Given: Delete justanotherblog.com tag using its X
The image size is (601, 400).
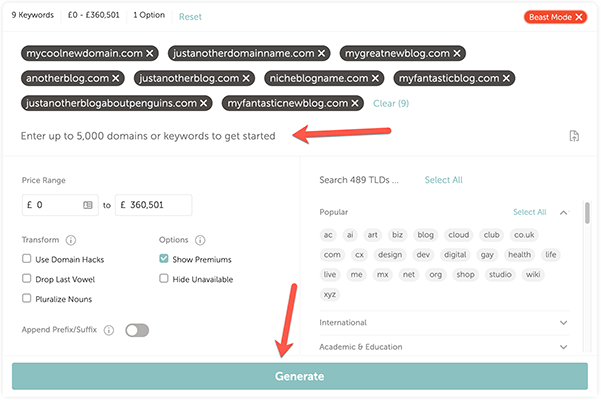Looking at the screenshot, I should pos(246,79).
